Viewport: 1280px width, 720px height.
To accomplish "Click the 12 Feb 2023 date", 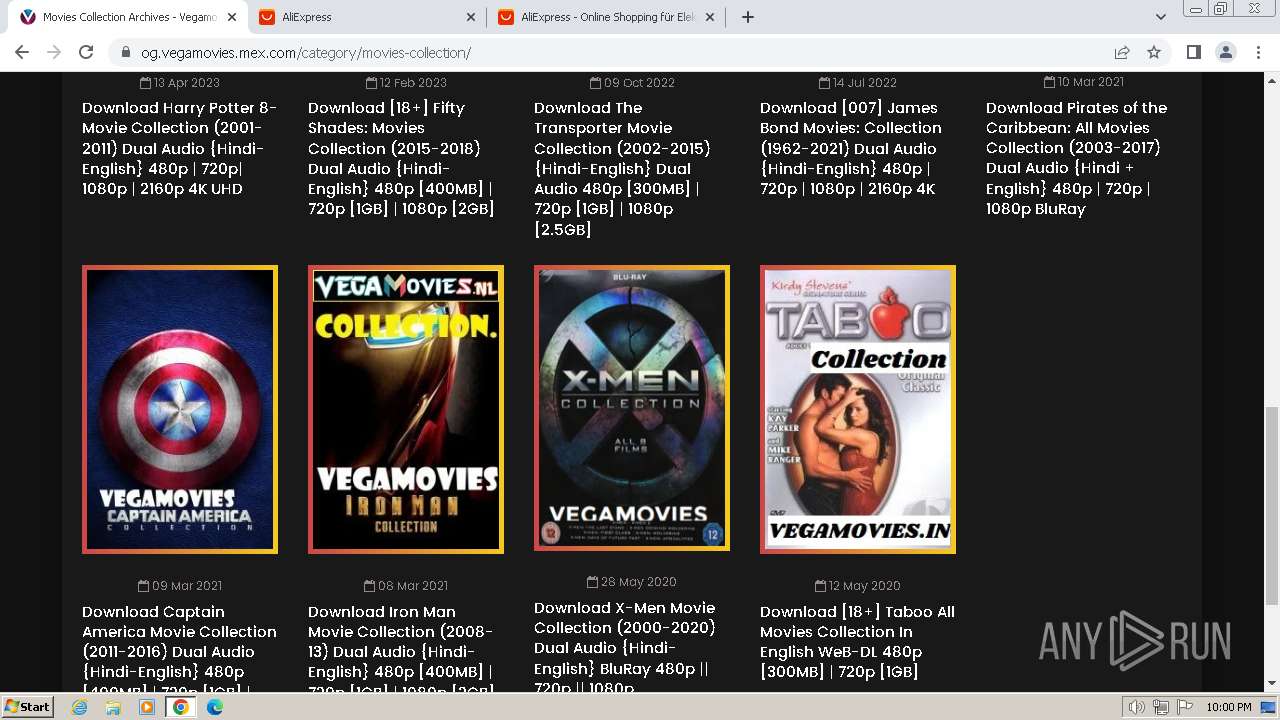I will click(x=406, y=83).
